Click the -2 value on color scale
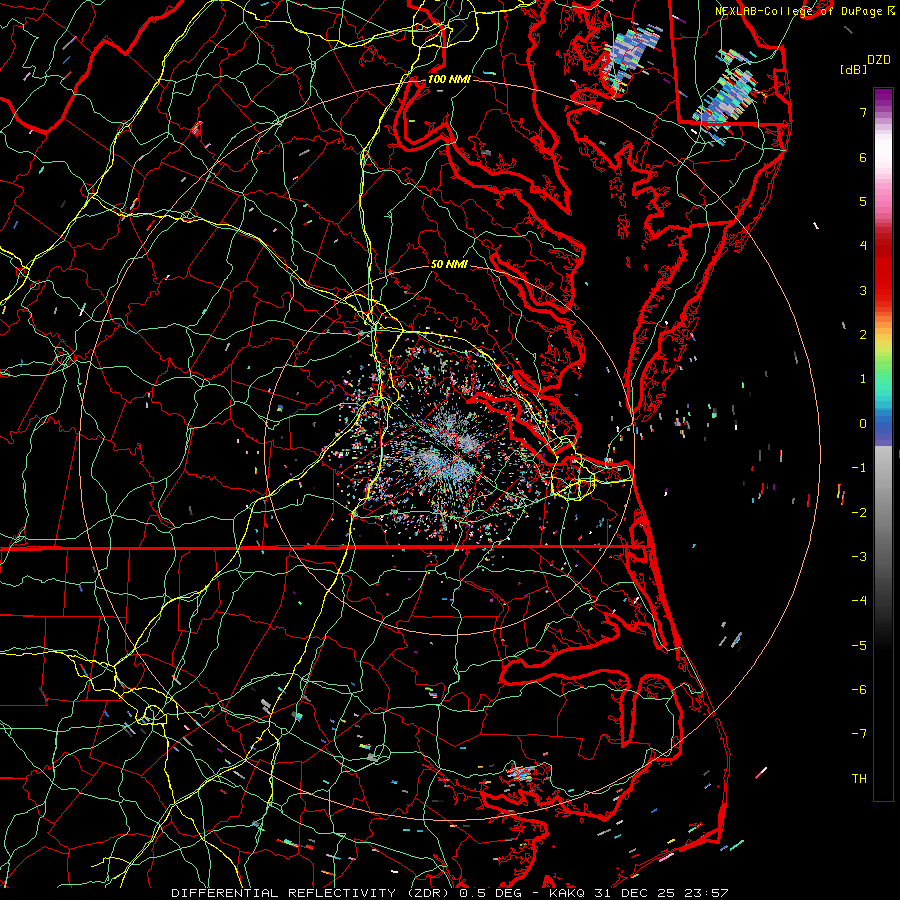Image resolution: width=900 pixels, height=900 pixels. 859,513
